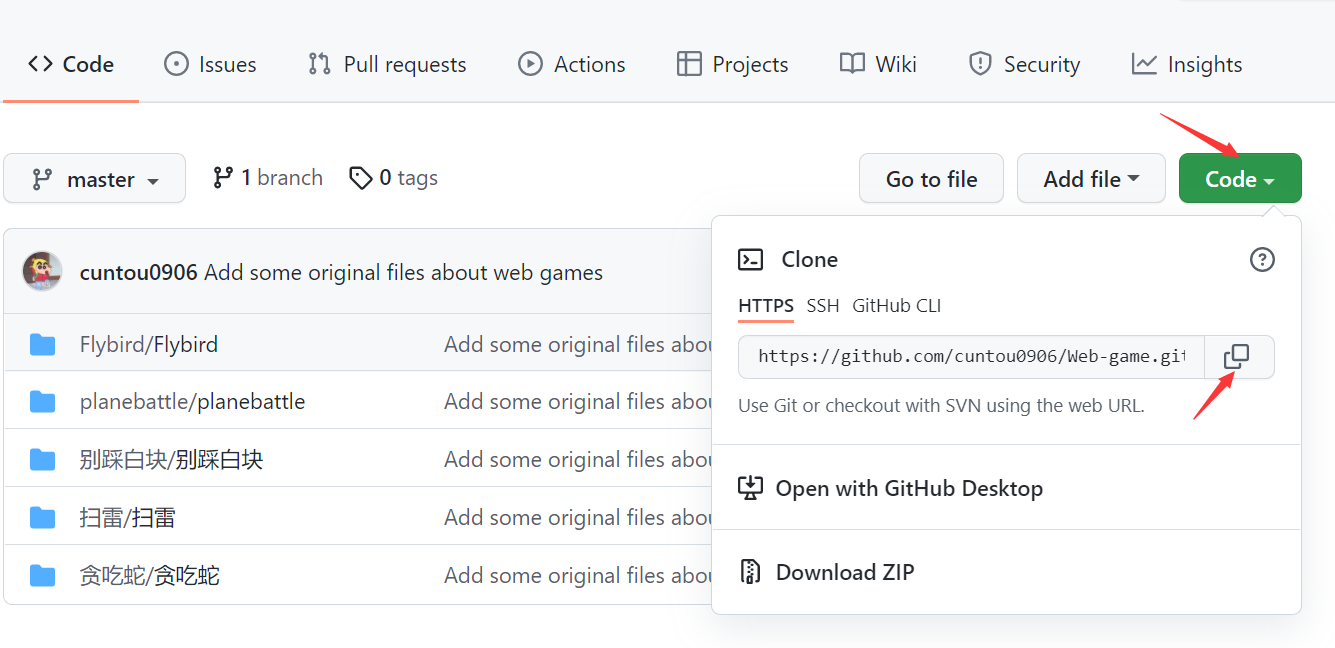Click cuntou0906's profile avatar
1335x648 pixels.
point(41,271)
